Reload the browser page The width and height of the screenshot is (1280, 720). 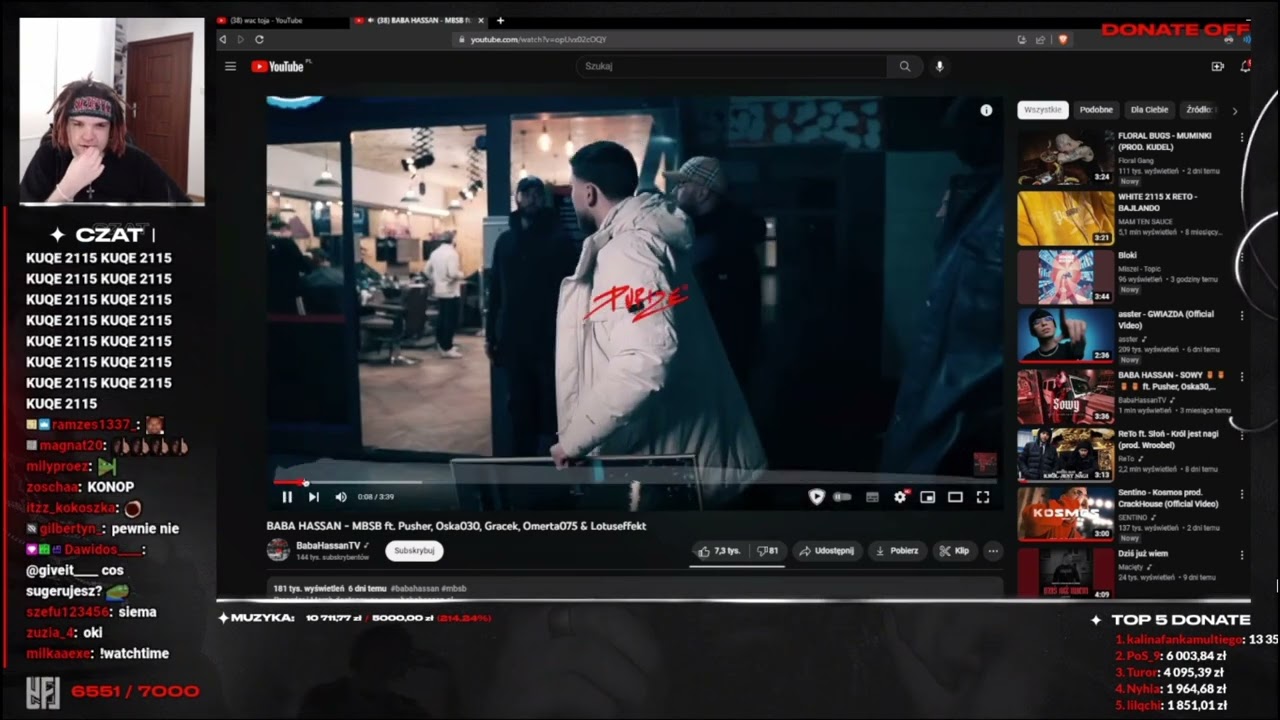pos(259,39)
